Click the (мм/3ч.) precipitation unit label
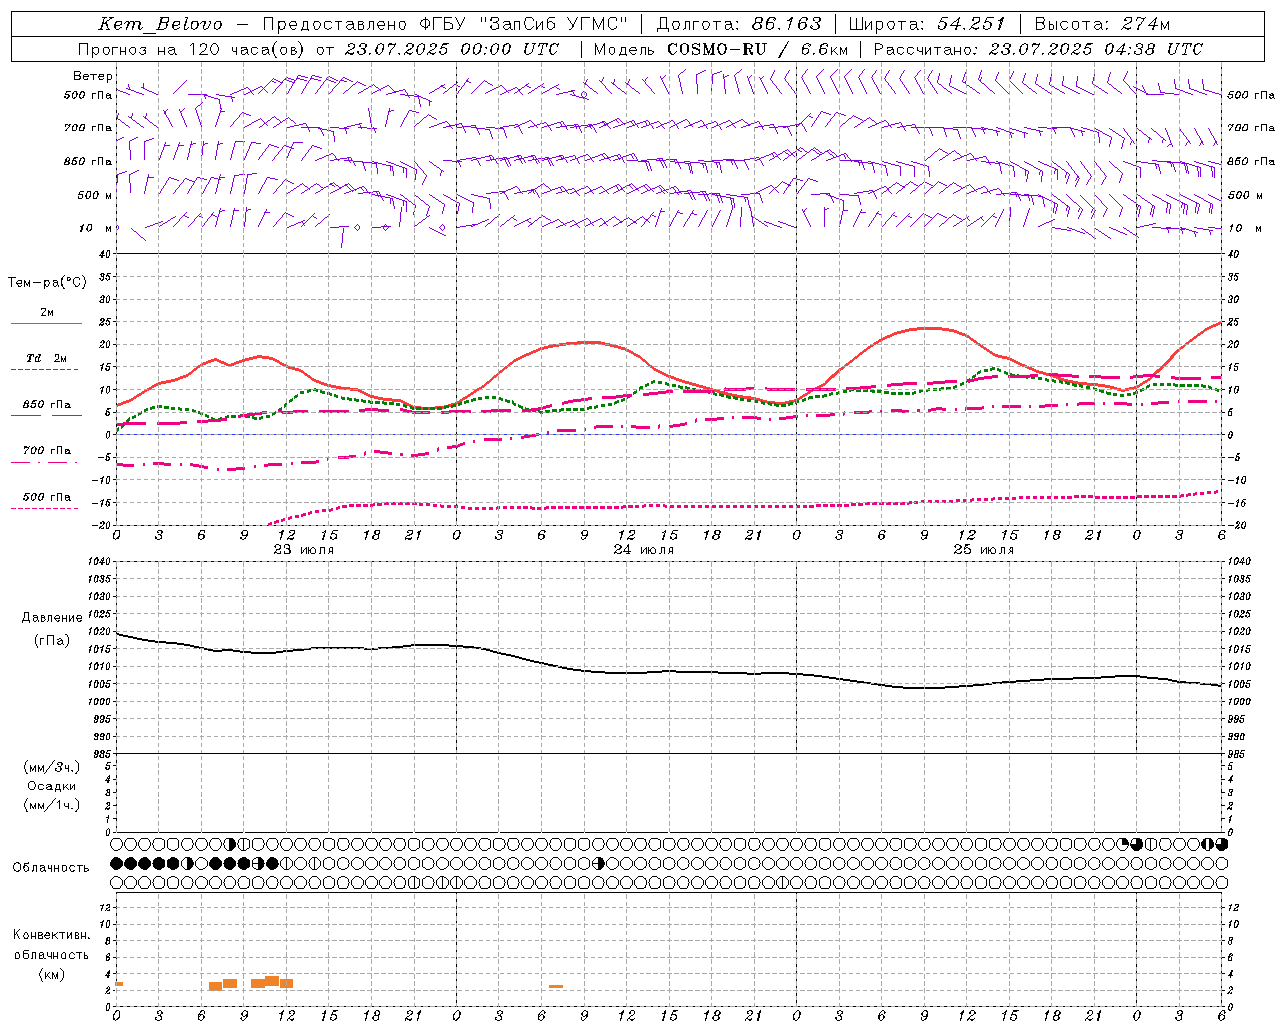 pos(52,767)
